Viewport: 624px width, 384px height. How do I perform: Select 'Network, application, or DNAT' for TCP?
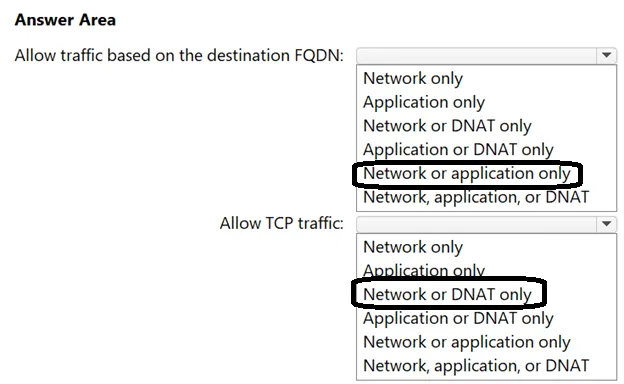(x=476, y=366)
